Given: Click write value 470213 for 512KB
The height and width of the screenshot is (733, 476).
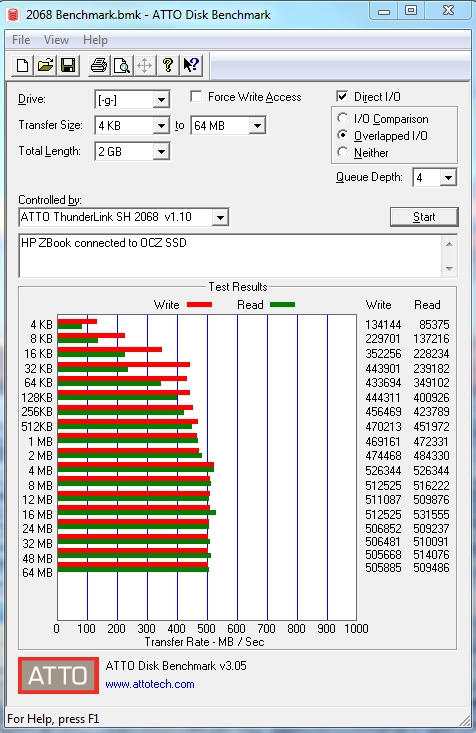Looking at the screenshot, I should coord(383,427).
